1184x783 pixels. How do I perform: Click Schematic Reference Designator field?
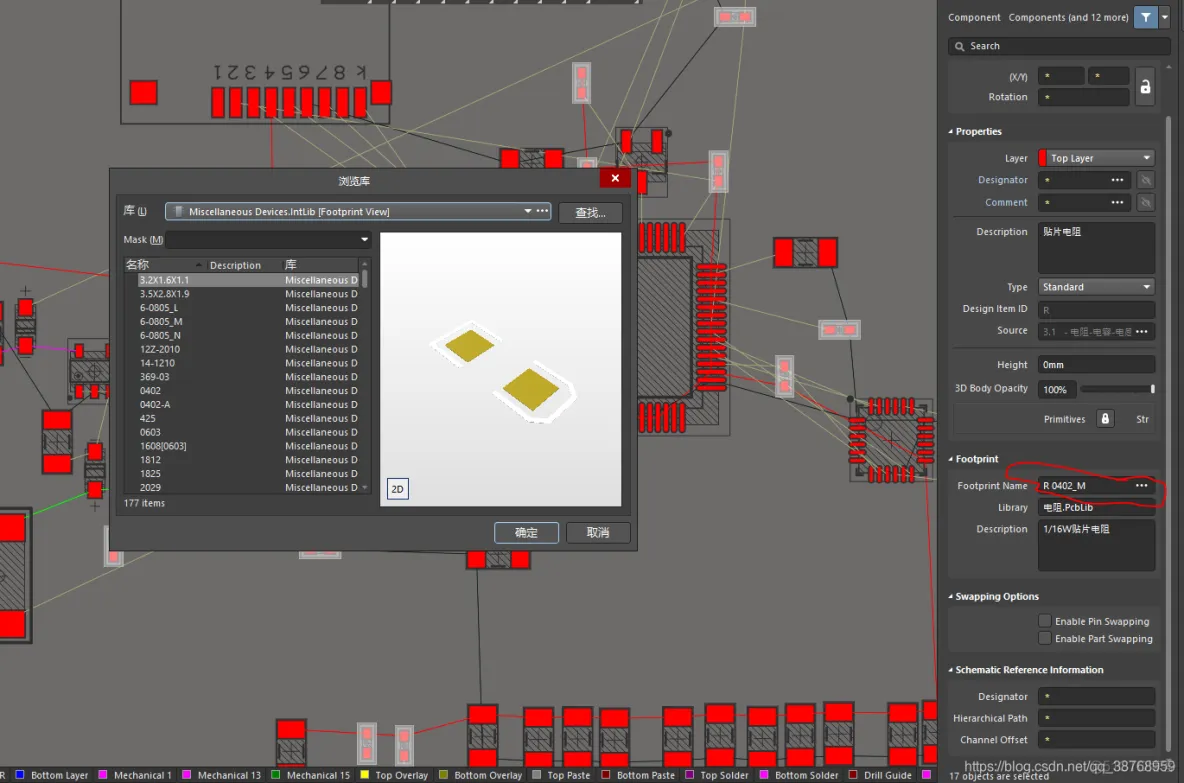[1096, 697]
